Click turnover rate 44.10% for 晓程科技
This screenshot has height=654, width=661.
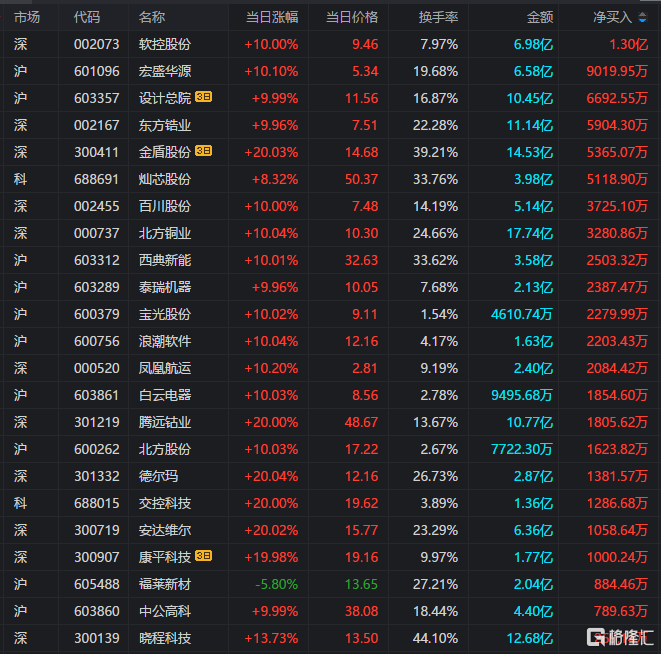click(435, 638)
